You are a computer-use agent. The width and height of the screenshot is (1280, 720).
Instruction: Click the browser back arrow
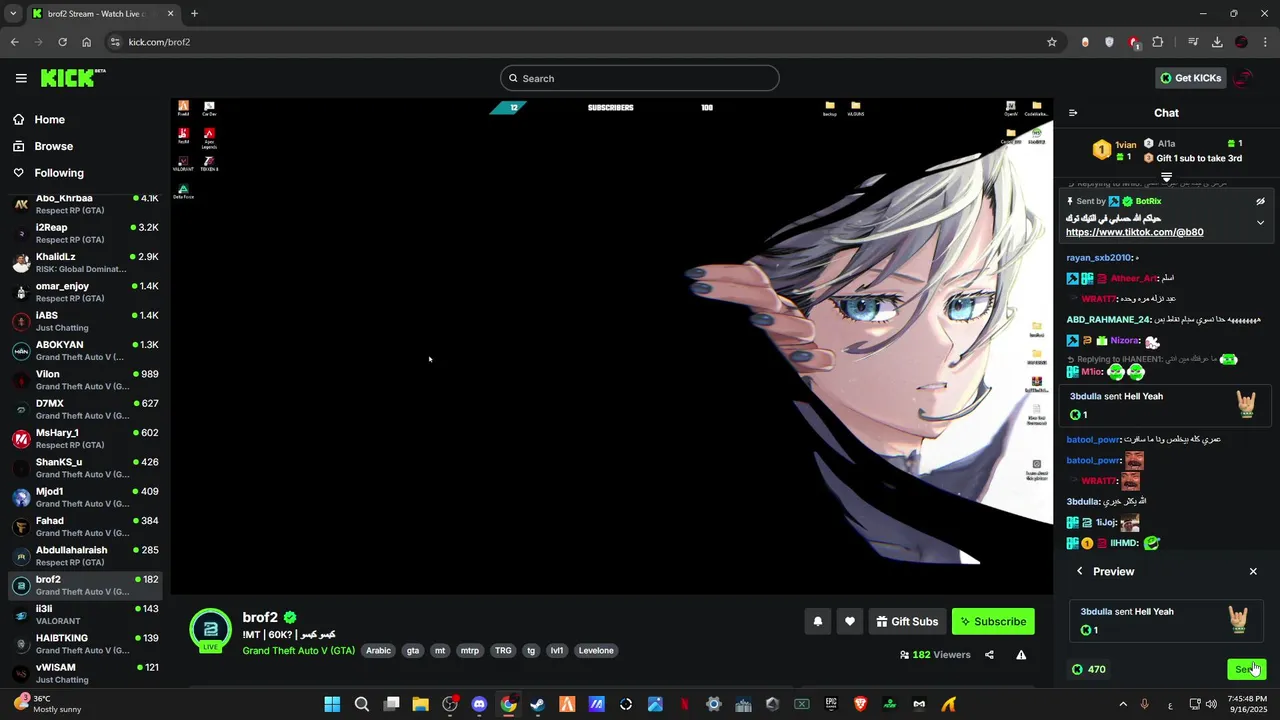(x=14, y=42)
